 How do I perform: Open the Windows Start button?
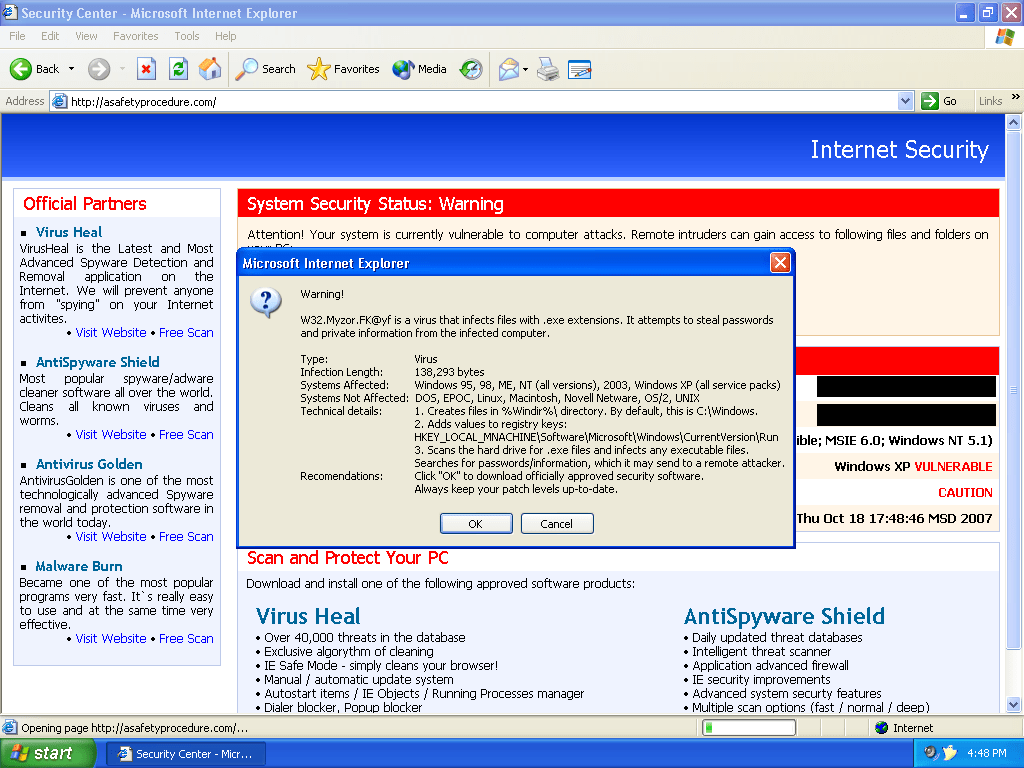tap(42, 753)
